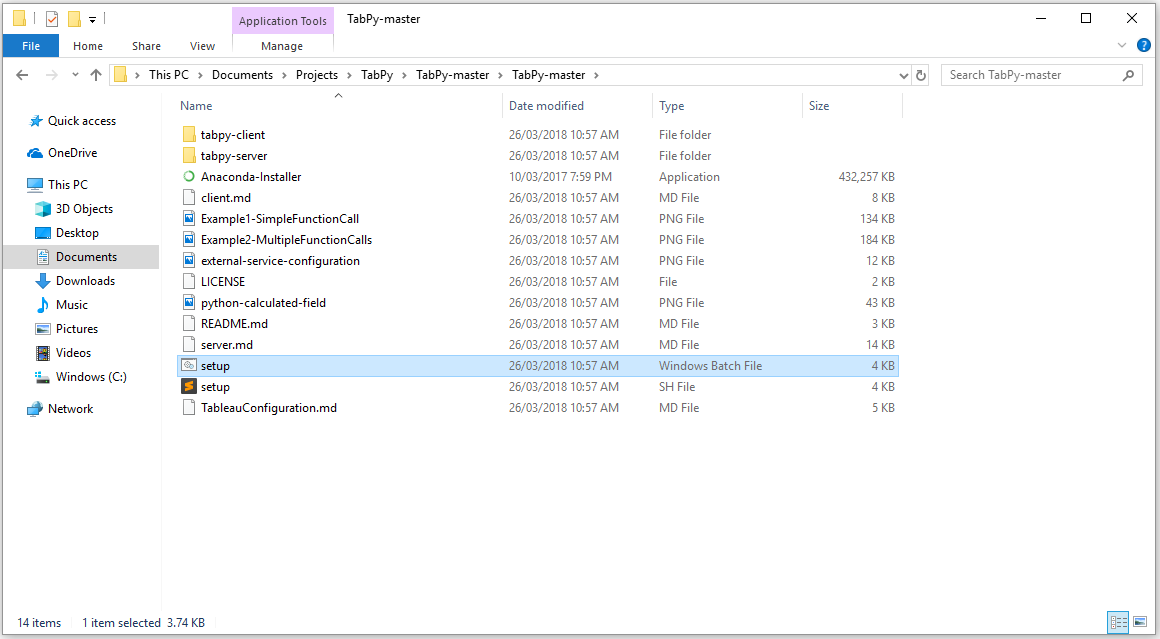Select the README.md file icon

coord(189,324)
